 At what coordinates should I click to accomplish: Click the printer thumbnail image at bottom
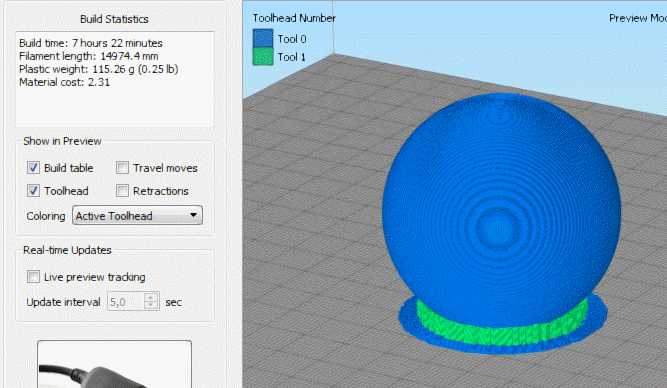[x=114, y=365]
